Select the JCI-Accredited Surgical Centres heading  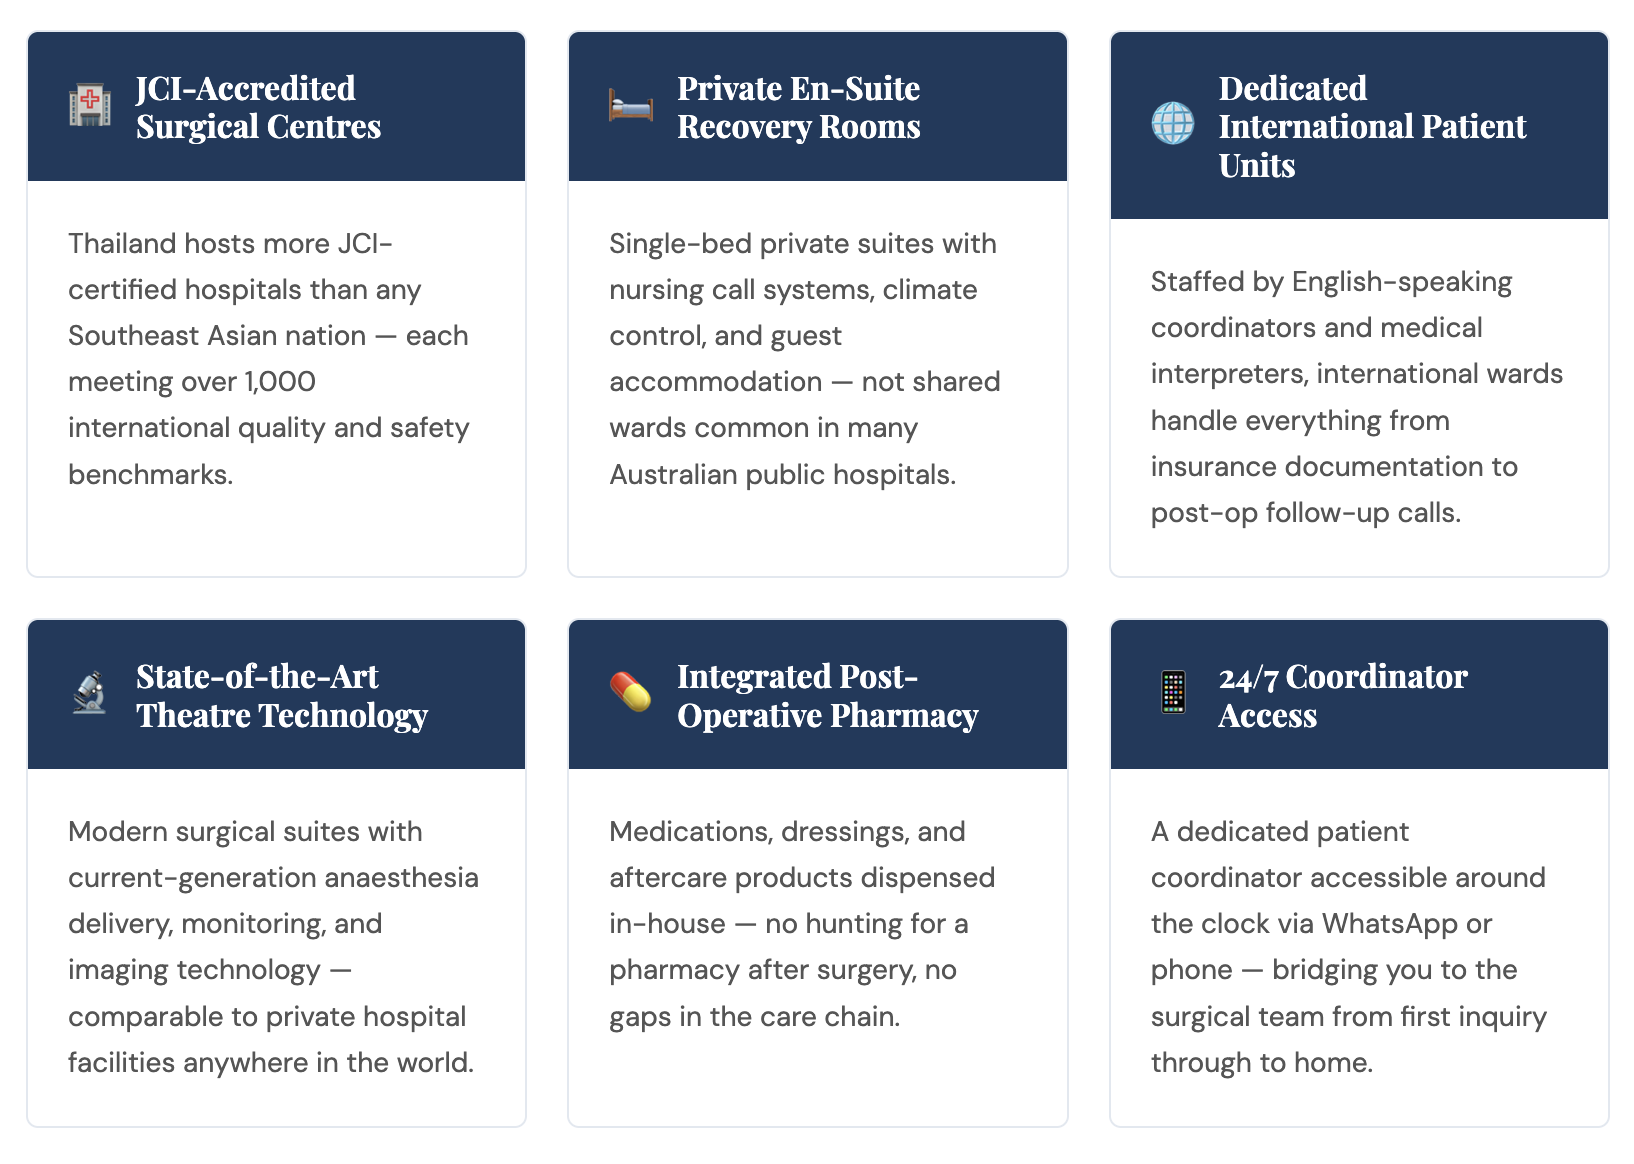(259, 107)
